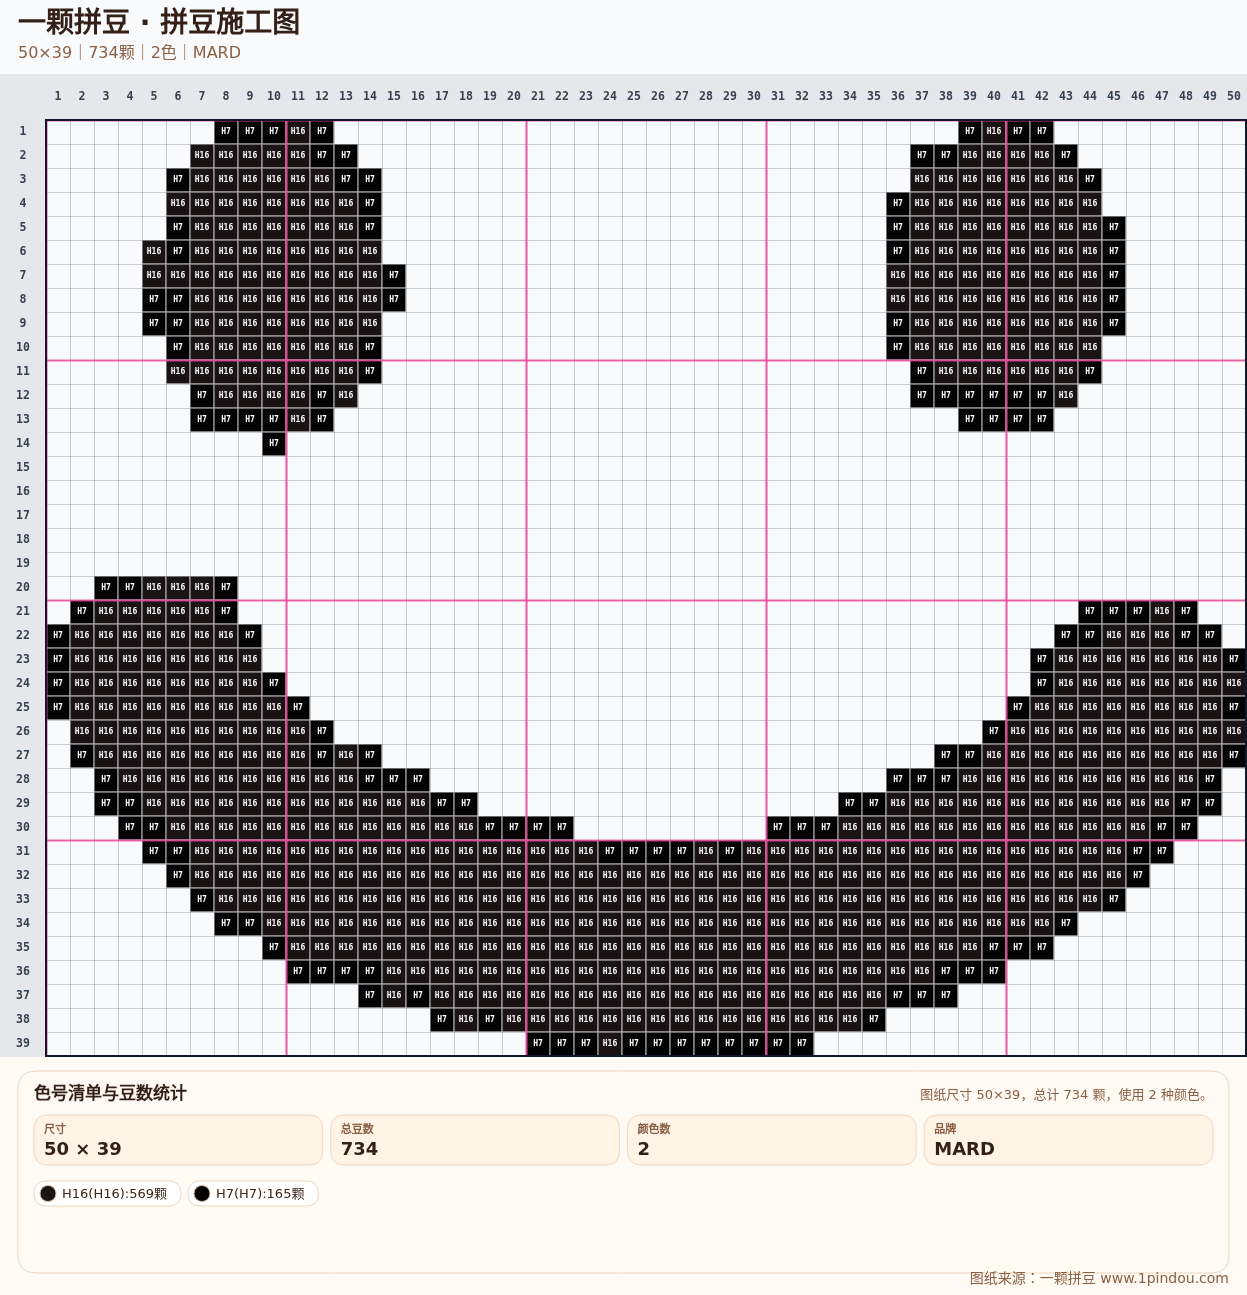Click the H7 bead at row 30, column 31
This screenshot has width=1247, height=1295.
778,827
